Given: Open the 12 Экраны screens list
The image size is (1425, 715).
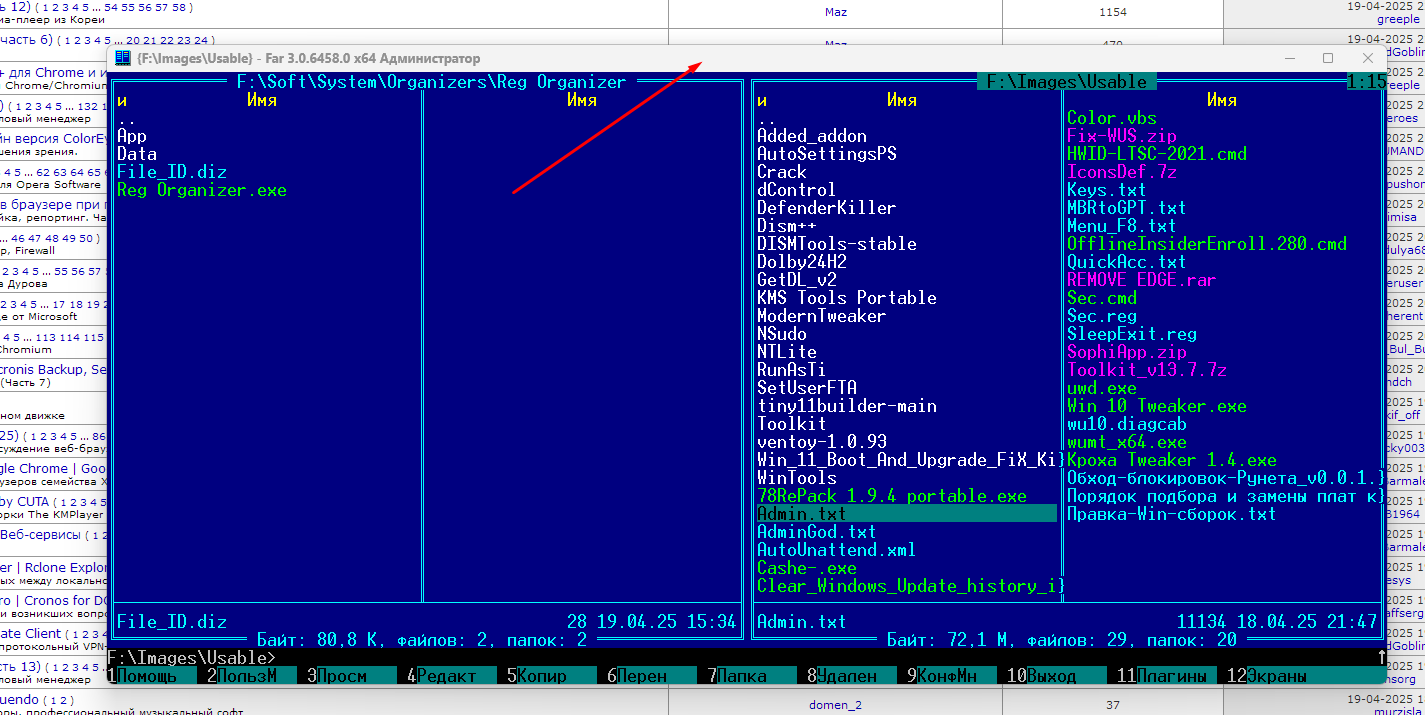Looking at the screenshot, I should [1277, 676].
